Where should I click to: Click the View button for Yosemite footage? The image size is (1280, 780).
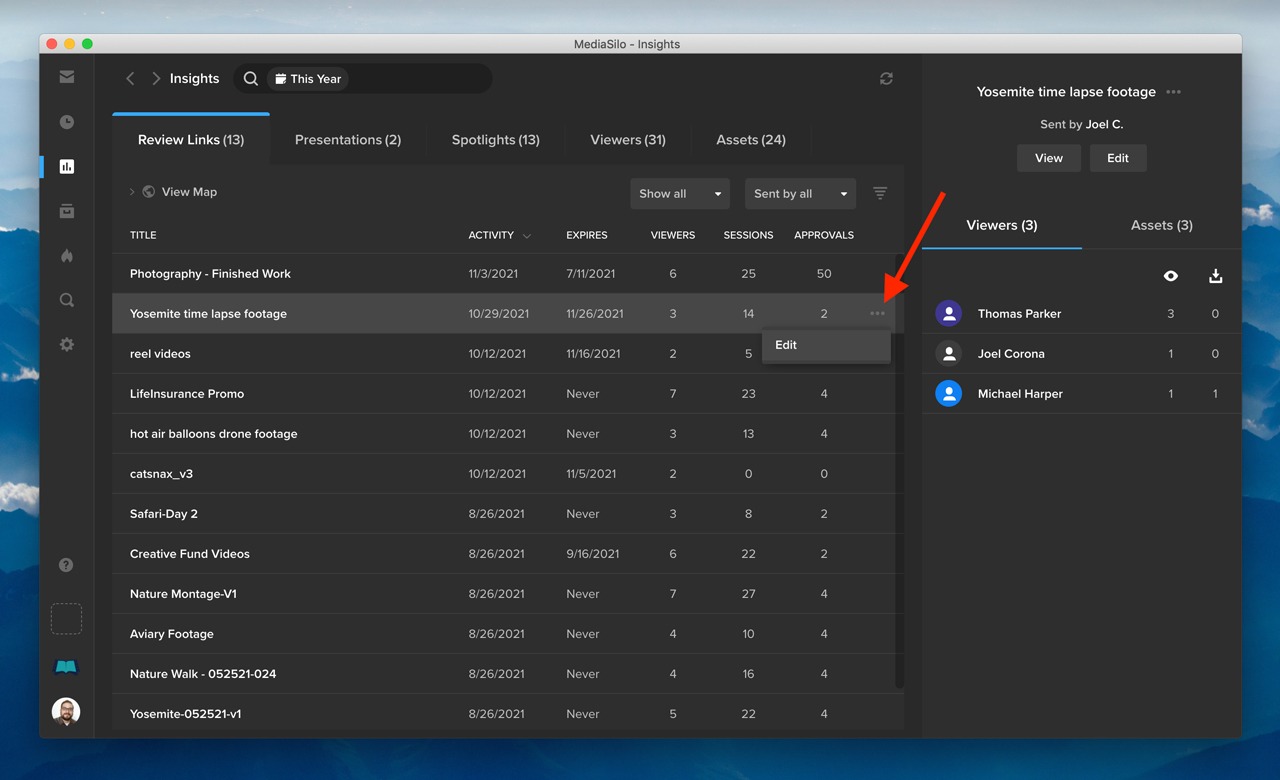click(1048, 158)
